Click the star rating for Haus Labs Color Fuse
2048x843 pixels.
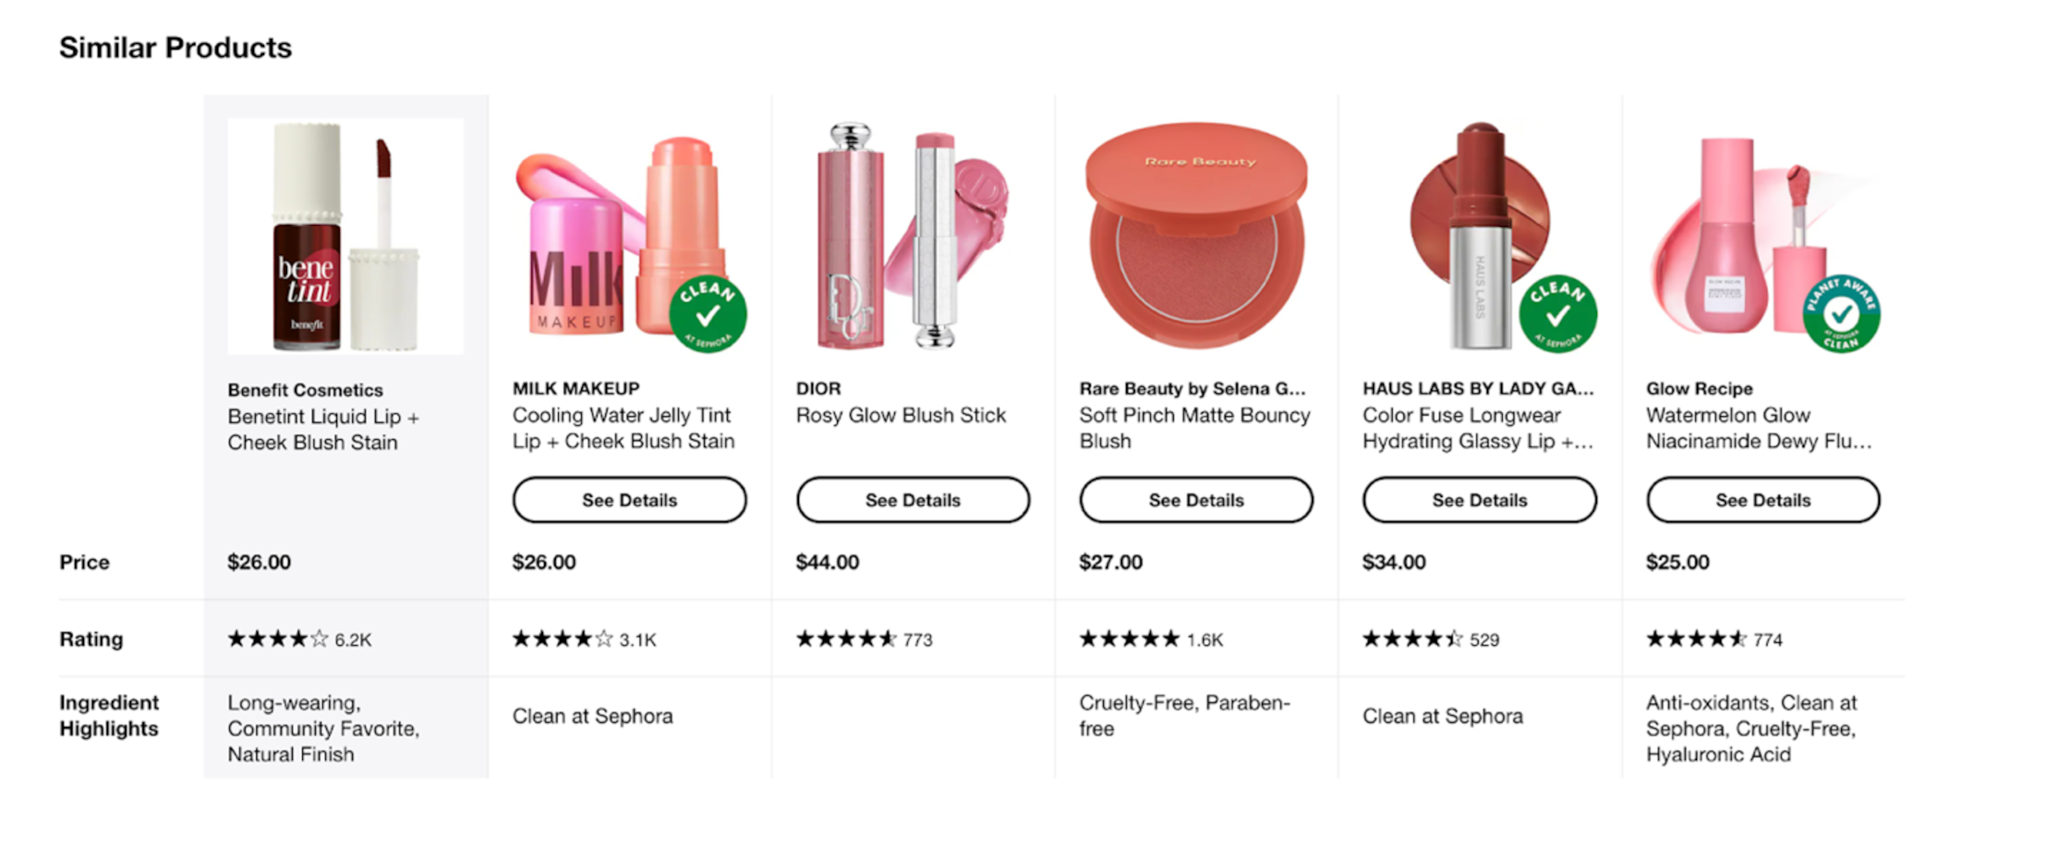[x=1412, y=639]
